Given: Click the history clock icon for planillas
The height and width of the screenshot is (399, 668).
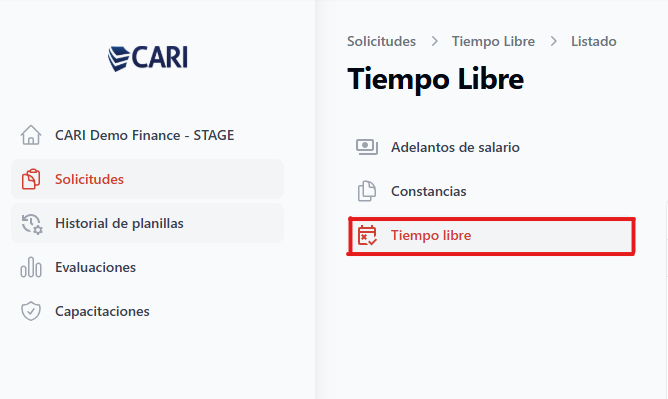Looking at the screenshot, I should (x=32, y=224).
